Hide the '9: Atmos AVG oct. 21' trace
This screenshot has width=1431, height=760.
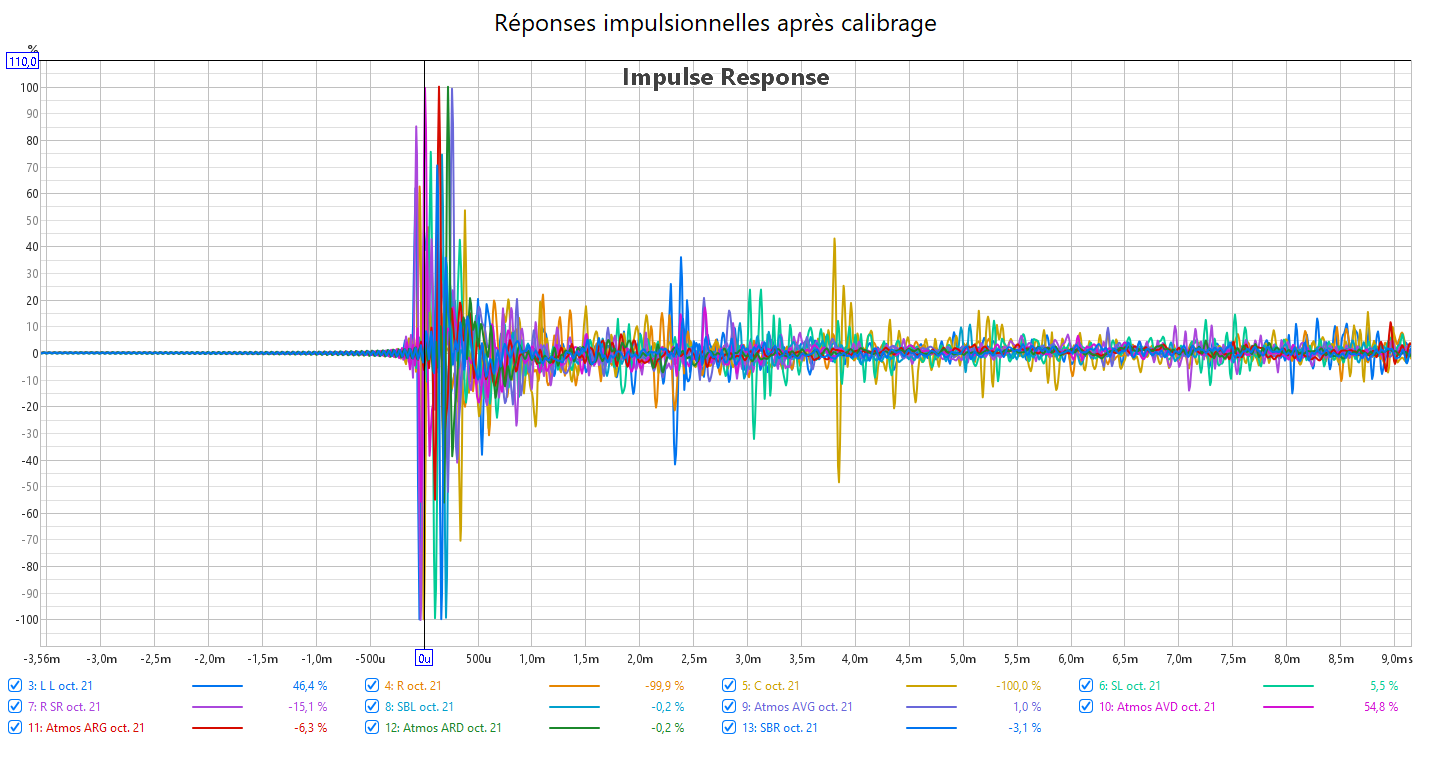tap(729, 707)
